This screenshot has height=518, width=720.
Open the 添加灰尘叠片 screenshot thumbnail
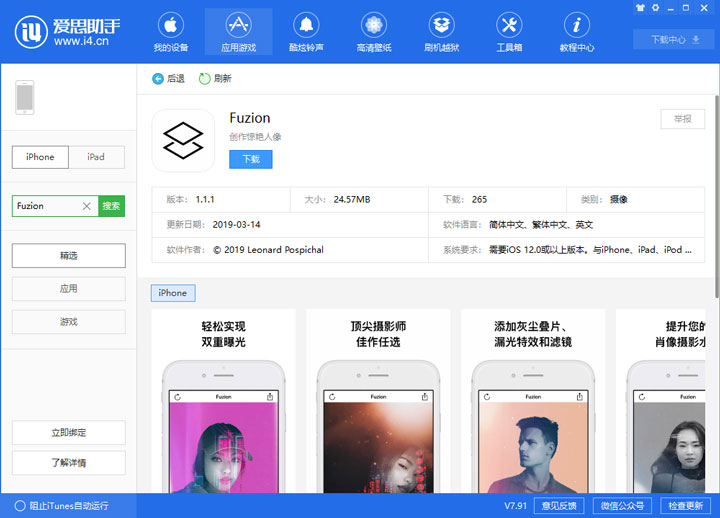pos(533,401)
